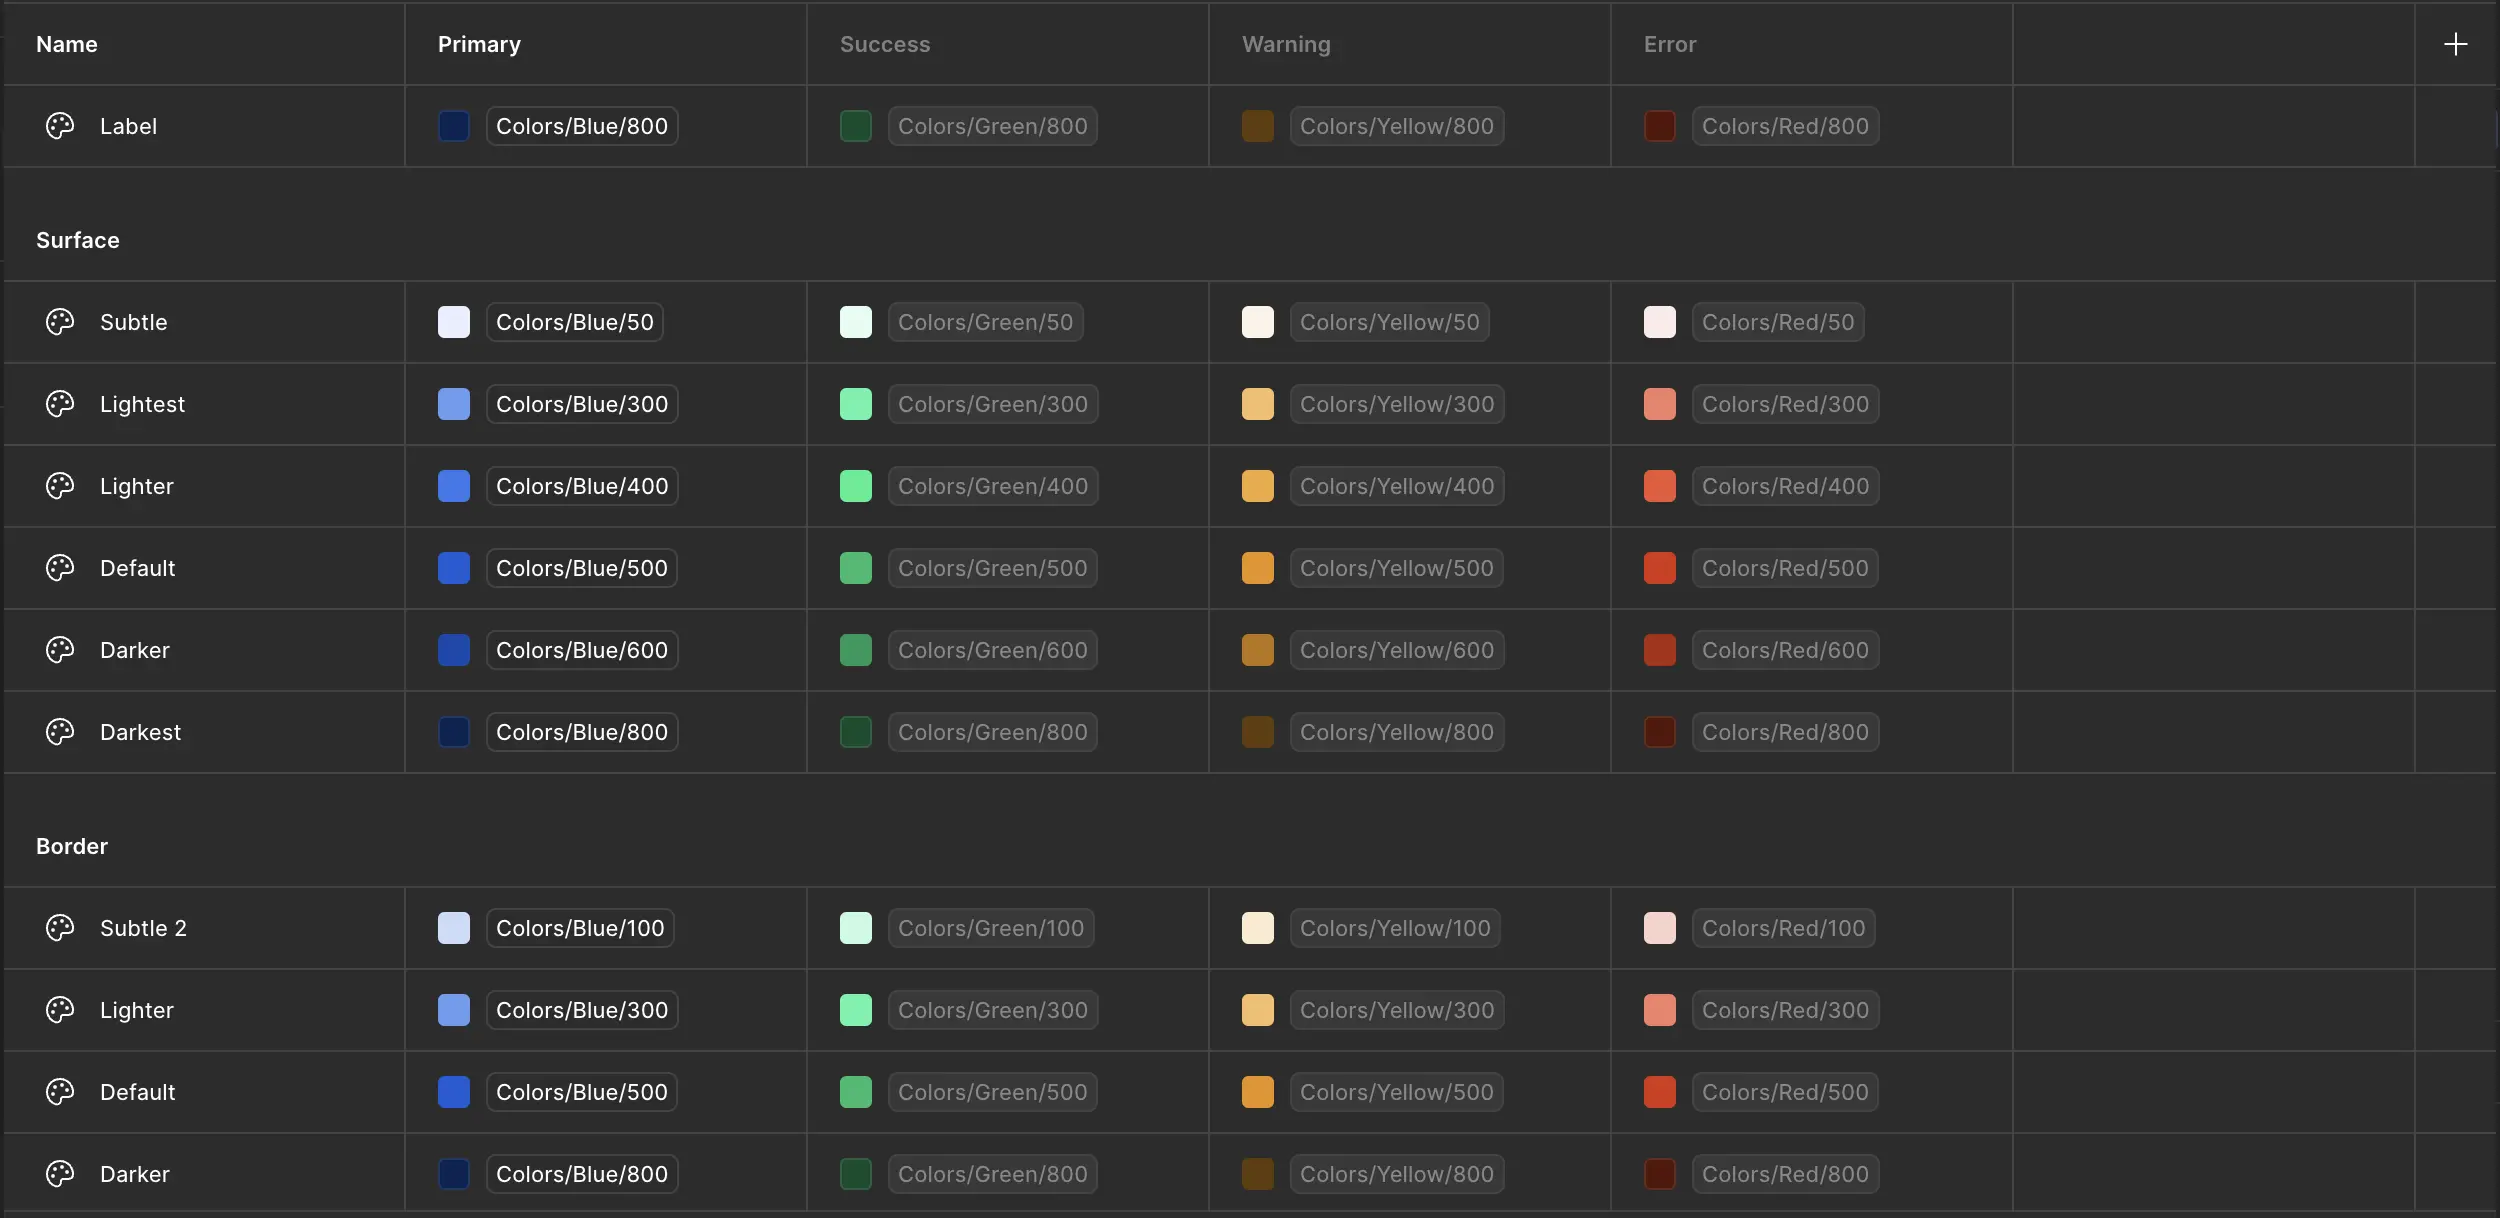This screenshot has height=1218, width=2500.
Task: Click the Colors/Red/100 alias chip
Action: pyautogui.click(x=1783, y=928)
